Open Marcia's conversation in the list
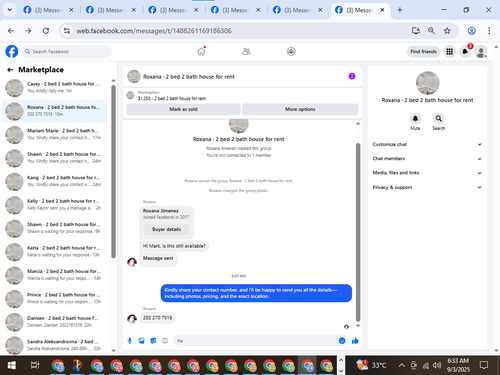Screen dimensions: 500x375 pyautogui.click(x=55, y=275)
